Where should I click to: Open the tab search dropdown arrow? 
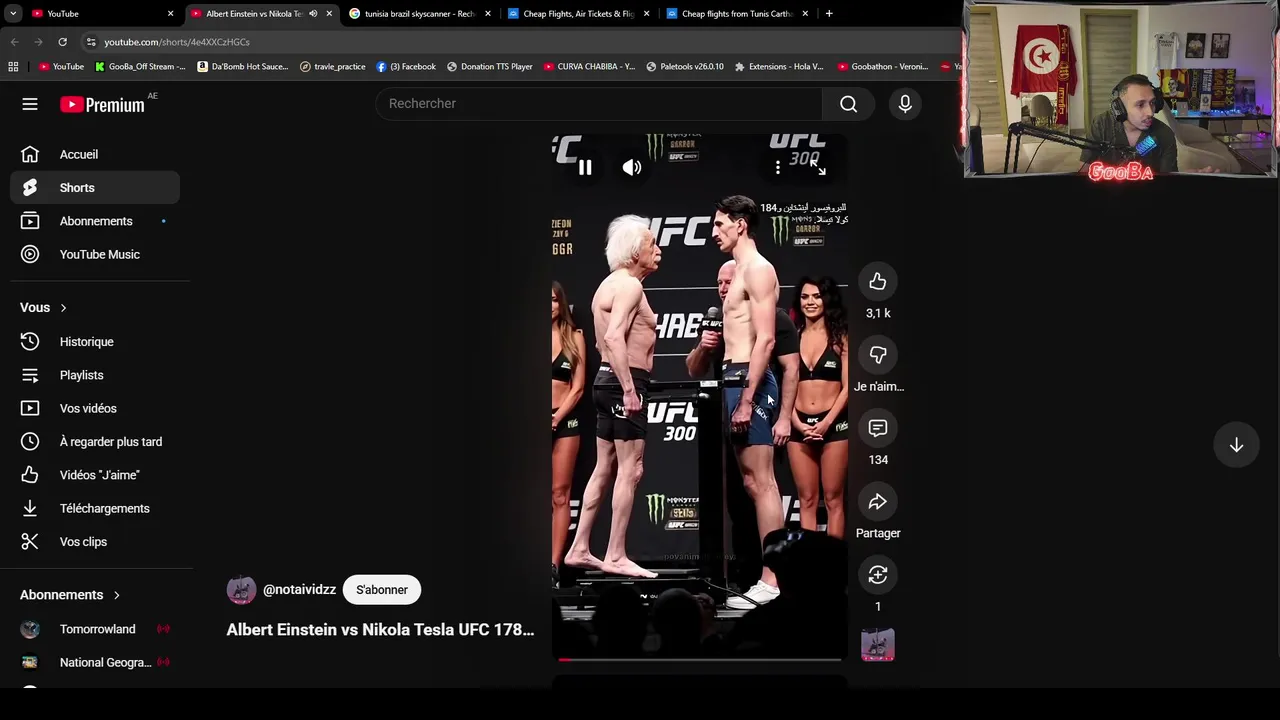[13, 14]
